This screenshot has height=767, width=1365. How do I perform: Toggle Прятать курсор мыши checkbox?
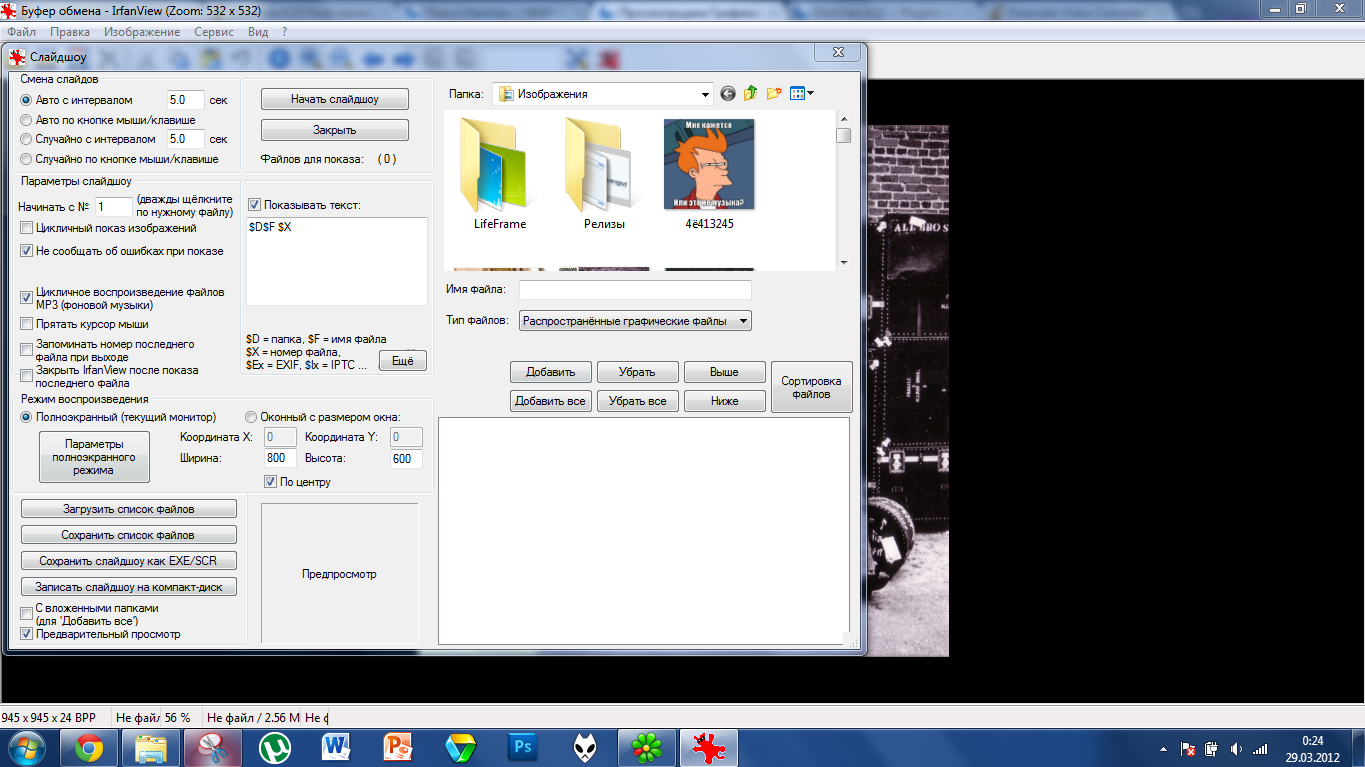[27, 324]
